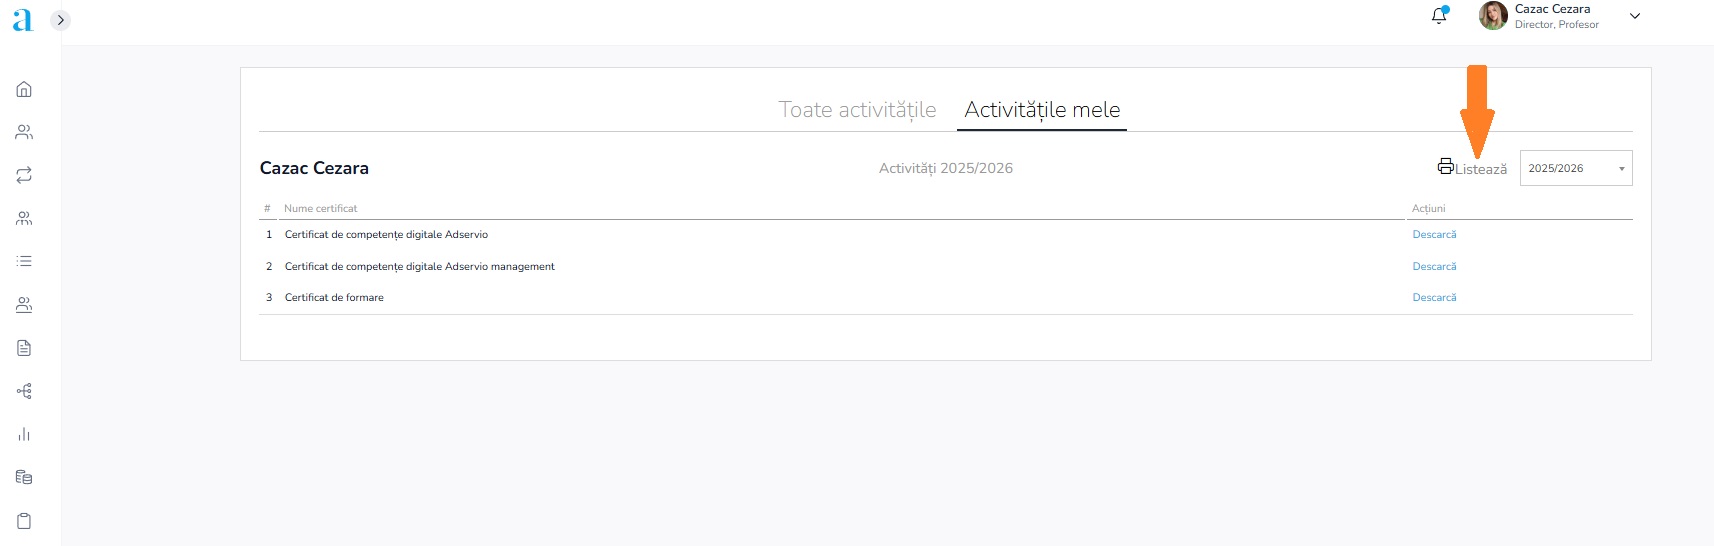Click the hierarchy nodes sidebar icon
Image resolution: width=1714 pixels, height=546 pixels.
24,391
